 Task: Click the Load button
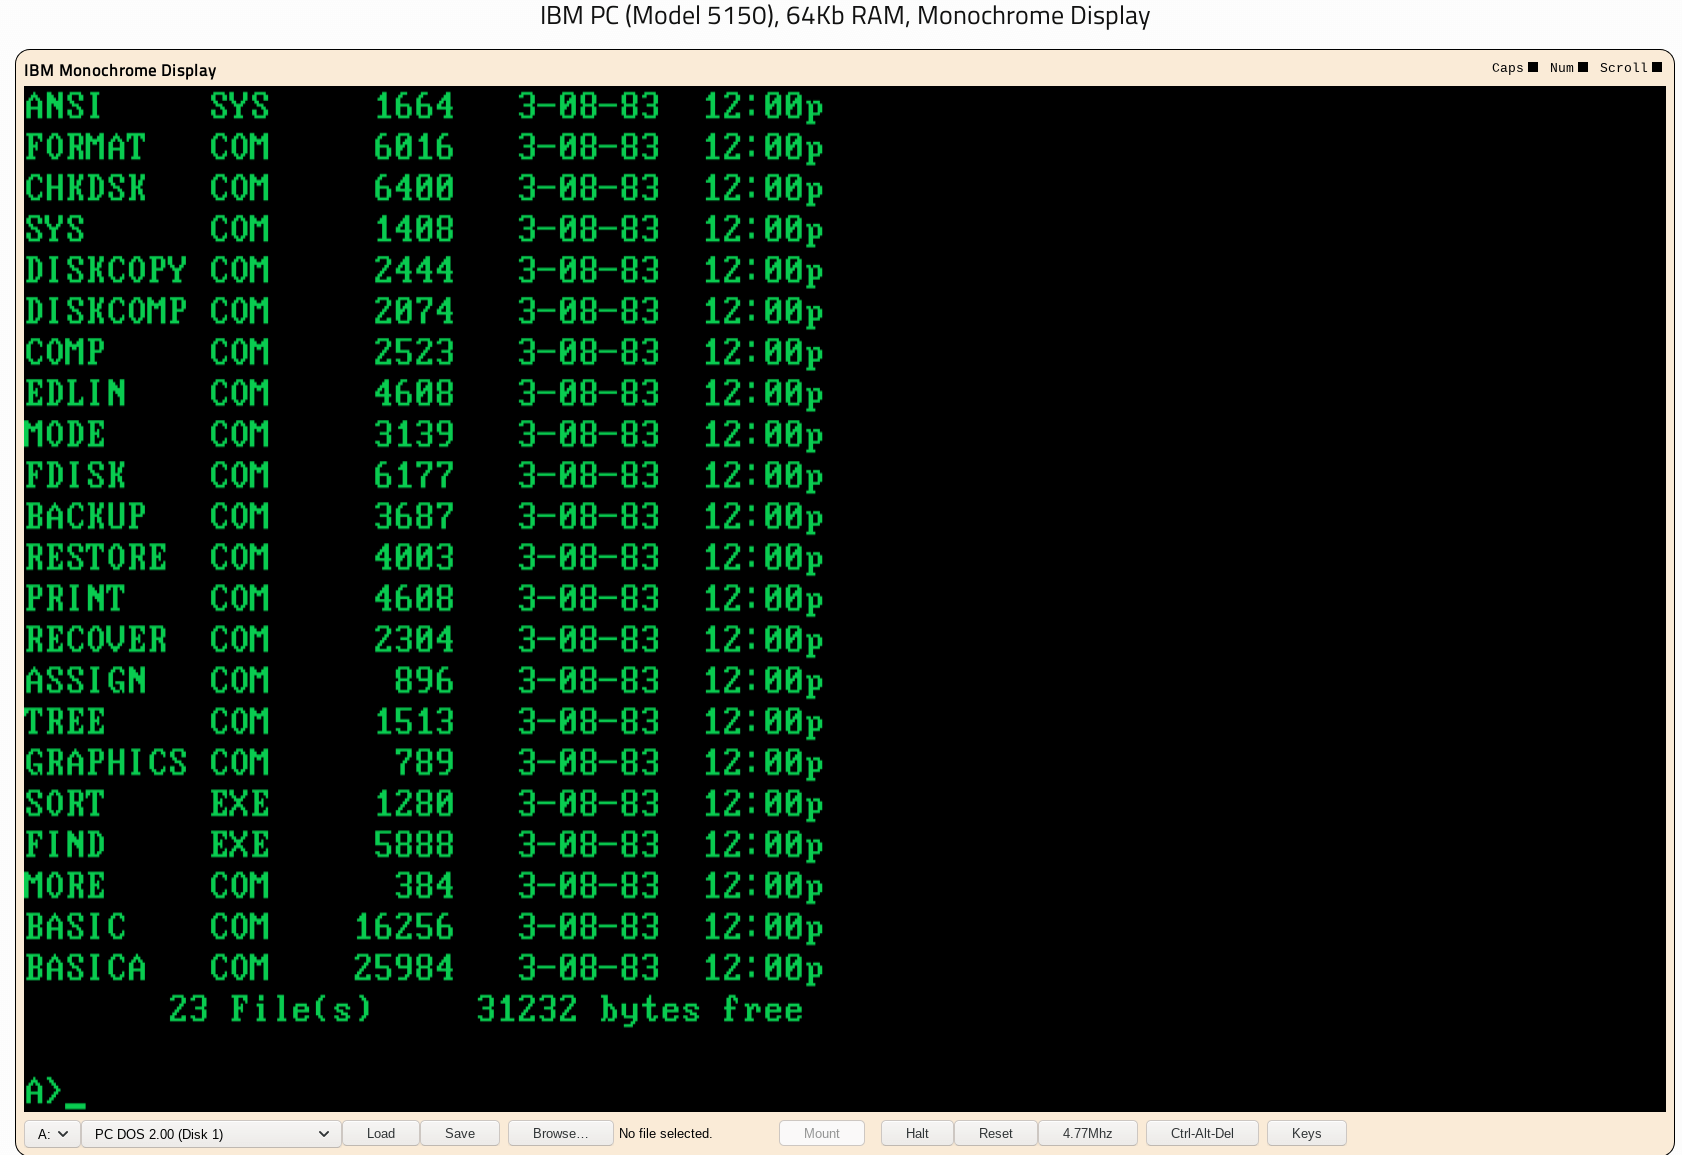tap(380, 1133)
